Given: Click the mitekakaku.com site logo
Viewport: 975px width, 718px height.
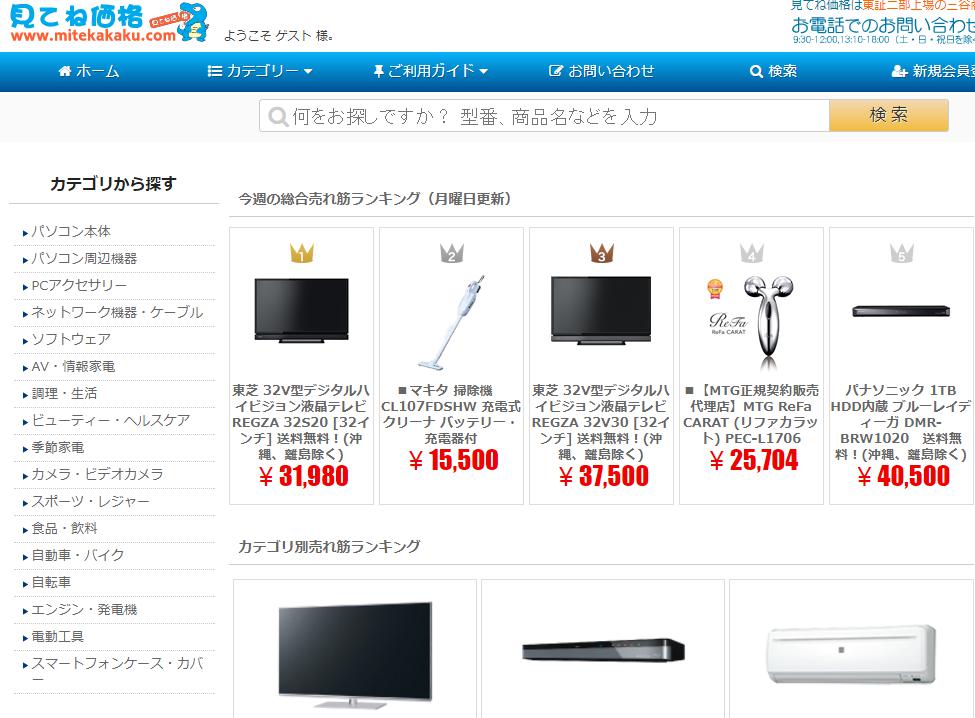Looking at the screenshot, I should tap(109, 23).
